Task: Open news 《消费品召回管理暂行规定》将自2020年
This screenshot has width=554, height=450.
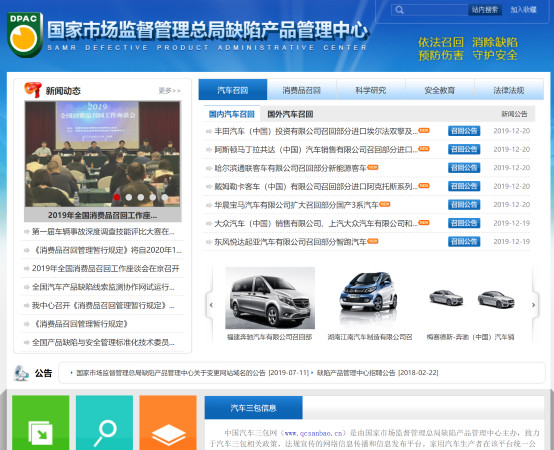Action: click(106, 250)
